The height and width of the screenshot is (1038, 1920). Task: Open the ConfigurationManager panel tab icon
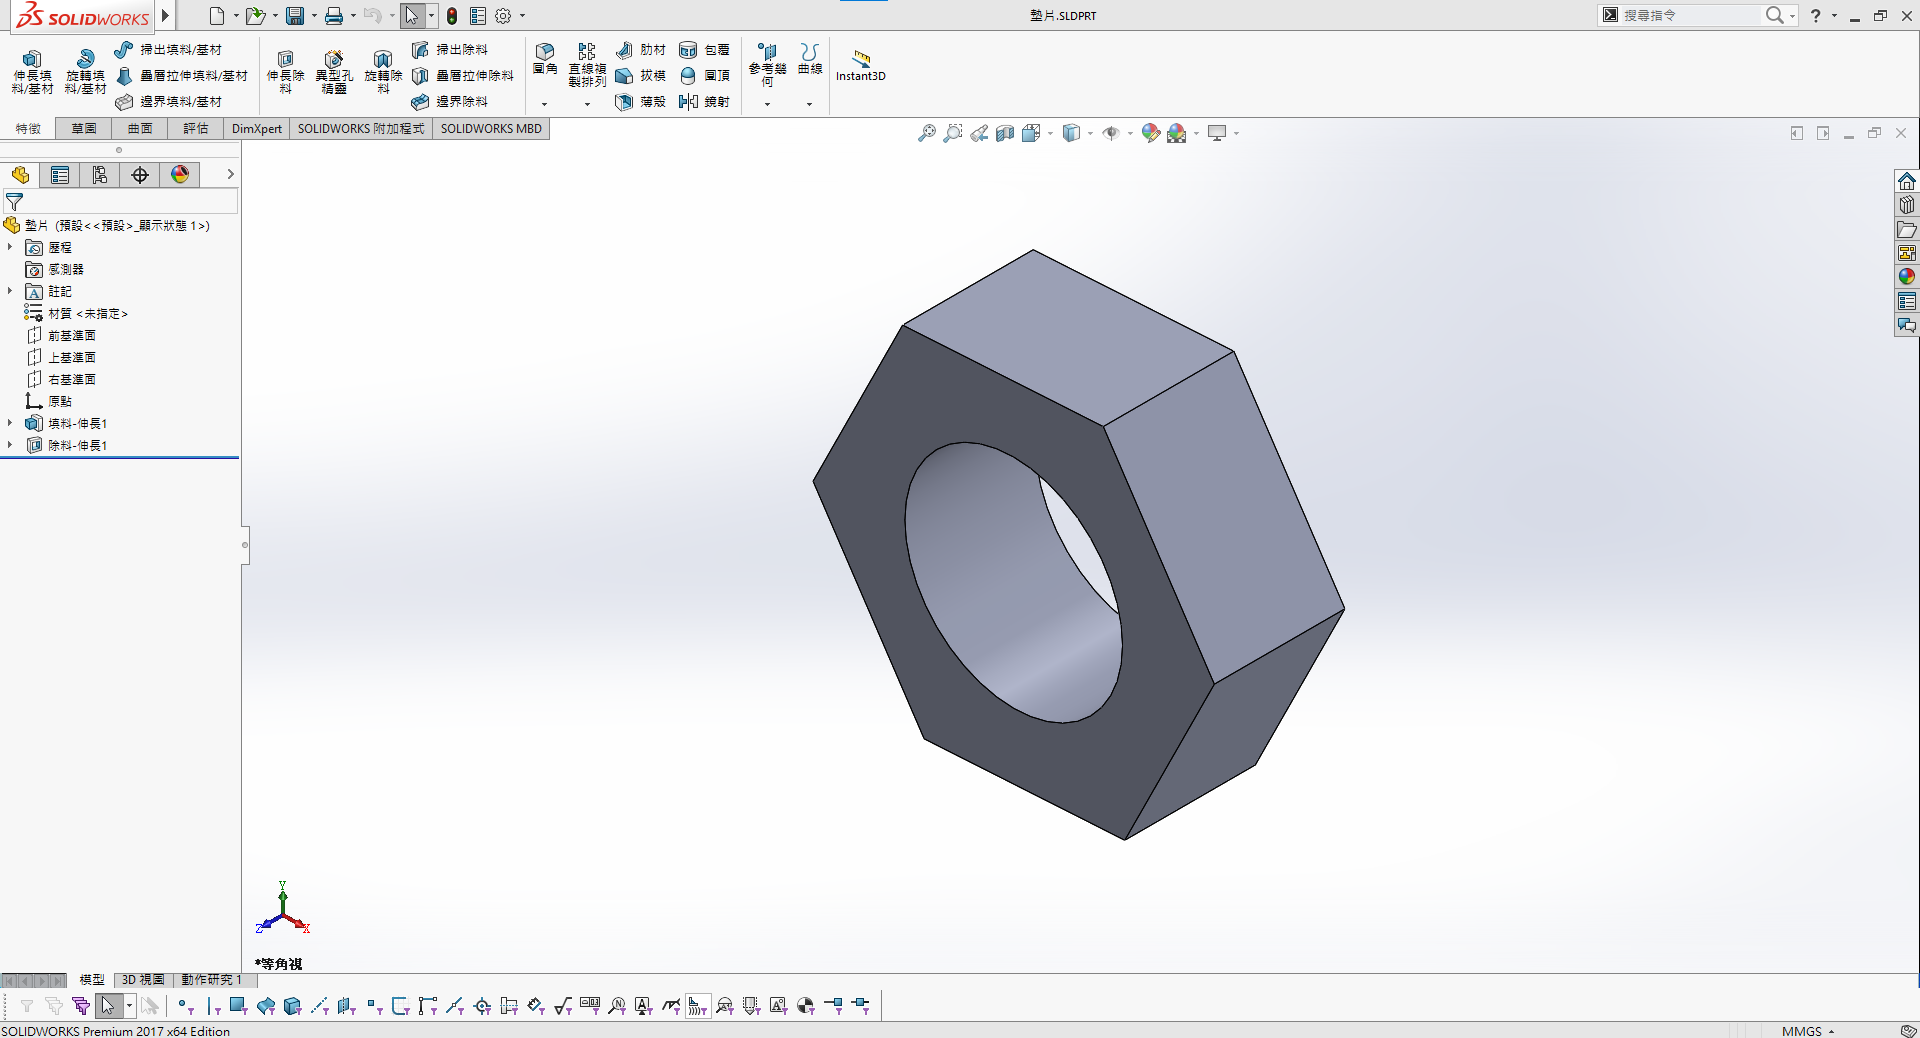pyautogui.click(x=100, y=175)
